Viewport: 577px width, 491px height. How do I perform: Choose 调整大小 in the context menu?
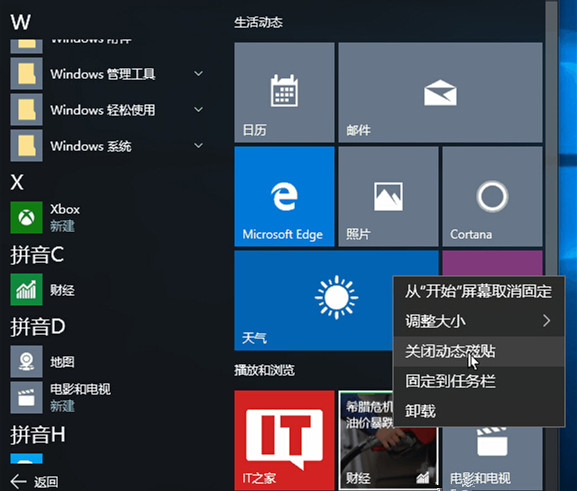click(479, 321)
